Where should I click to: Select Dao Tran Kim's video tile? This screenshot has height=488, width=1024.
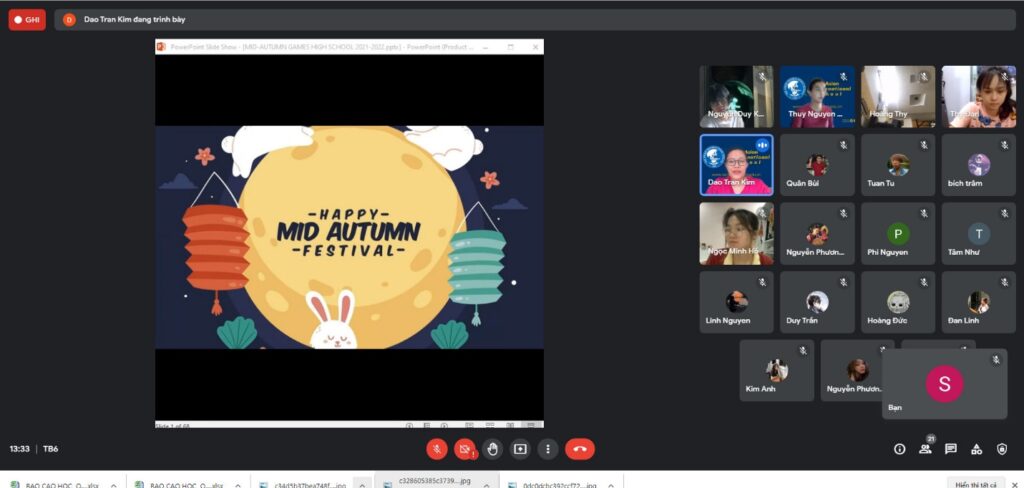[x=737, y=165]
